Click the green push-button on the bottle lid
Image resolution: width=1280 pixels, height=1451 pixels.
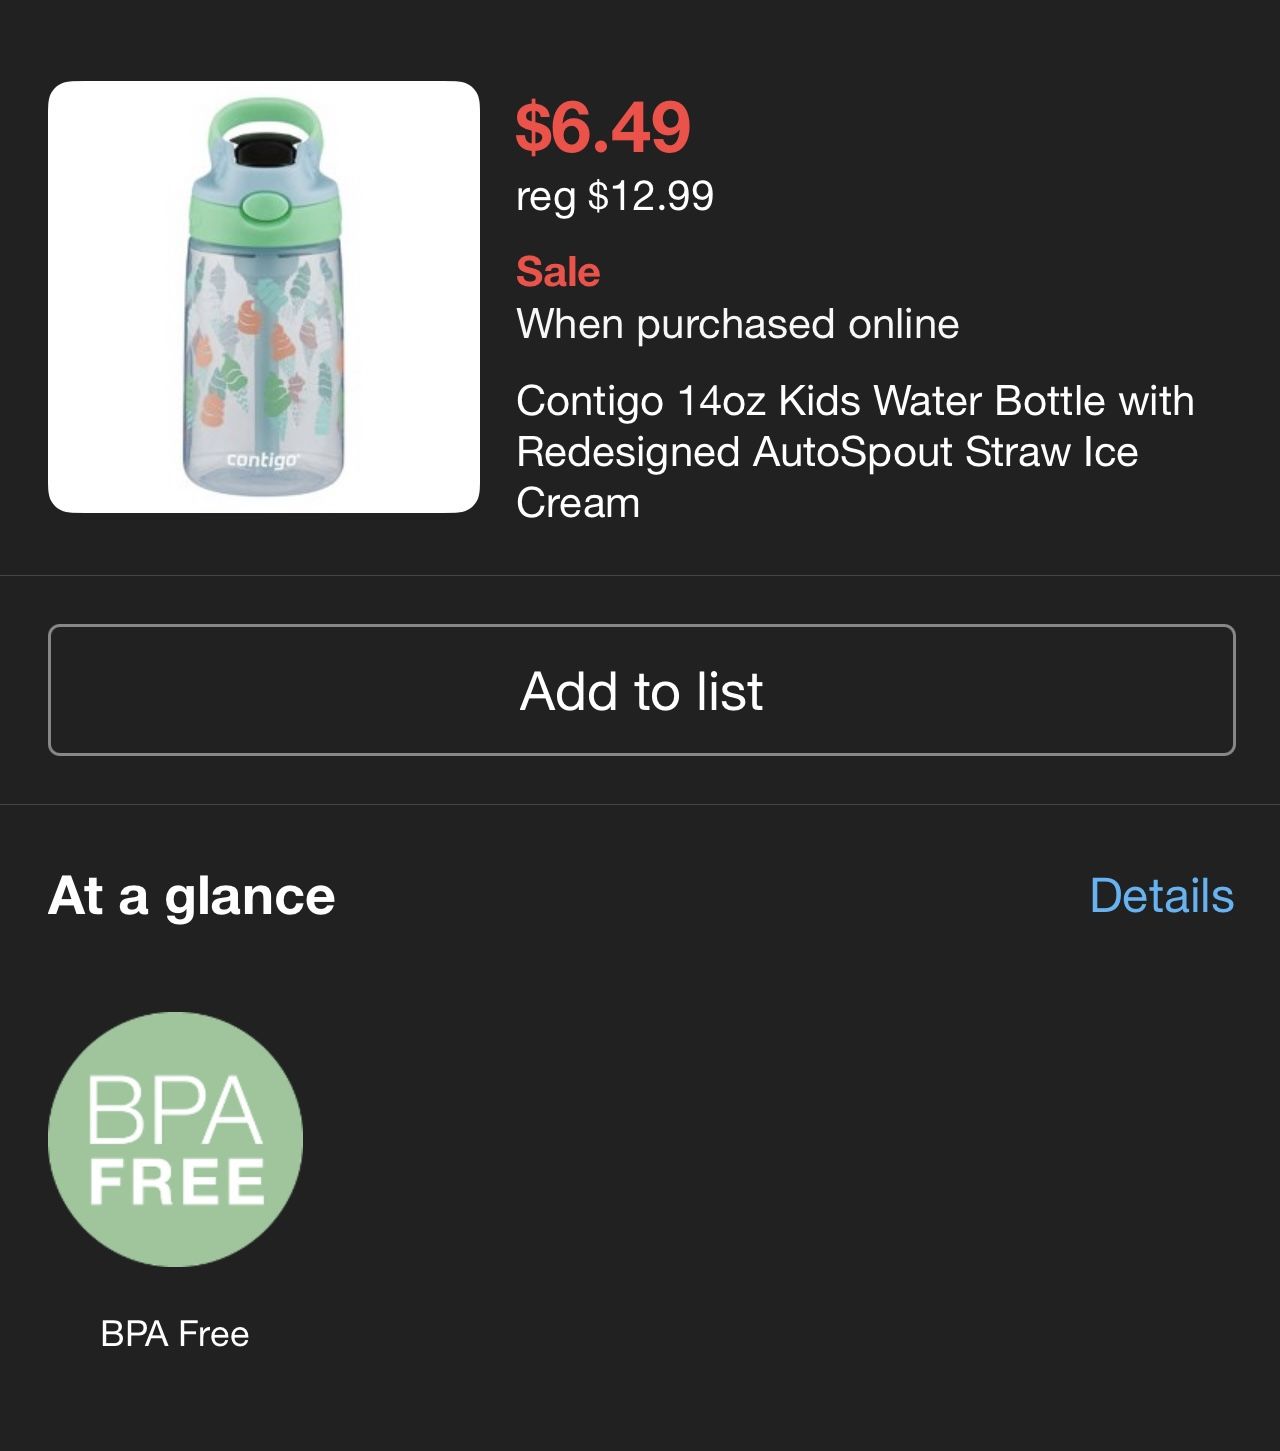264,206
